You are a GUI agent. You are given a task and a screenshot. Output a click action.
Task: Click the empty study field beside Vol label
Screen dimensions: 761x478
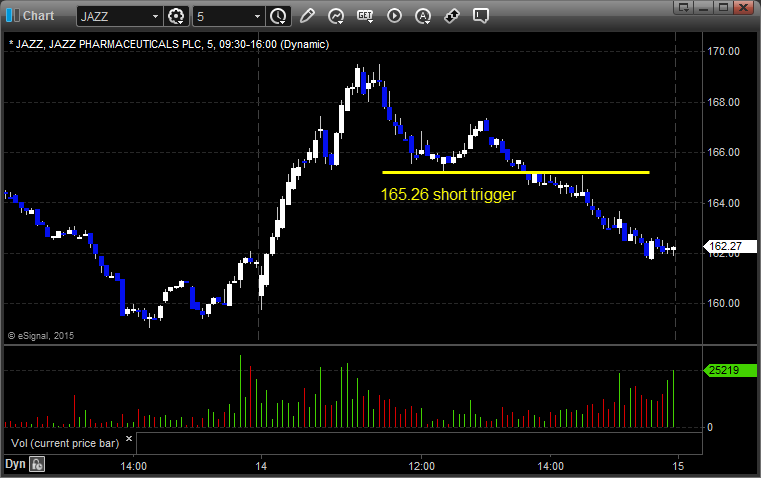click(x=419, y=443)
